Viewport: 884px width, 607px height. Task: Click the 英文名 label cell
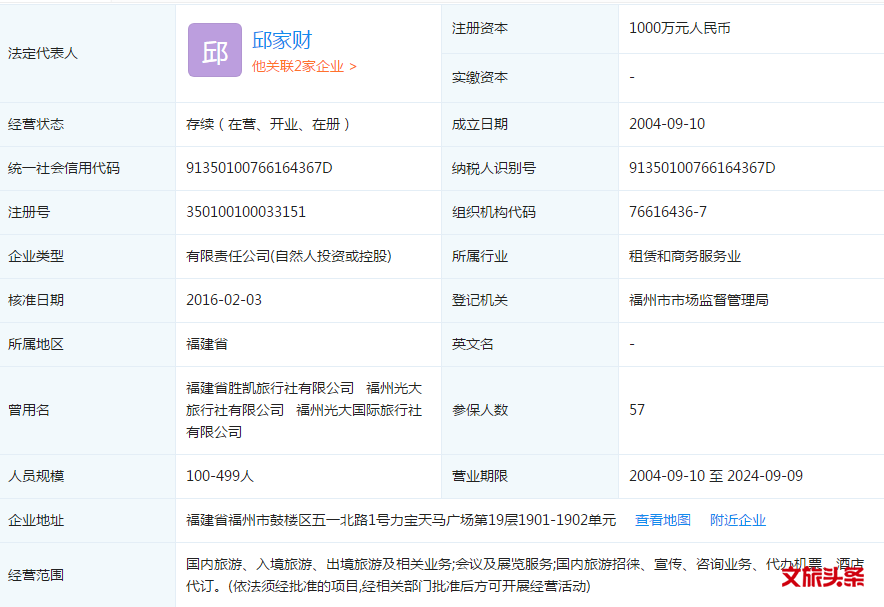coord(530,344)
